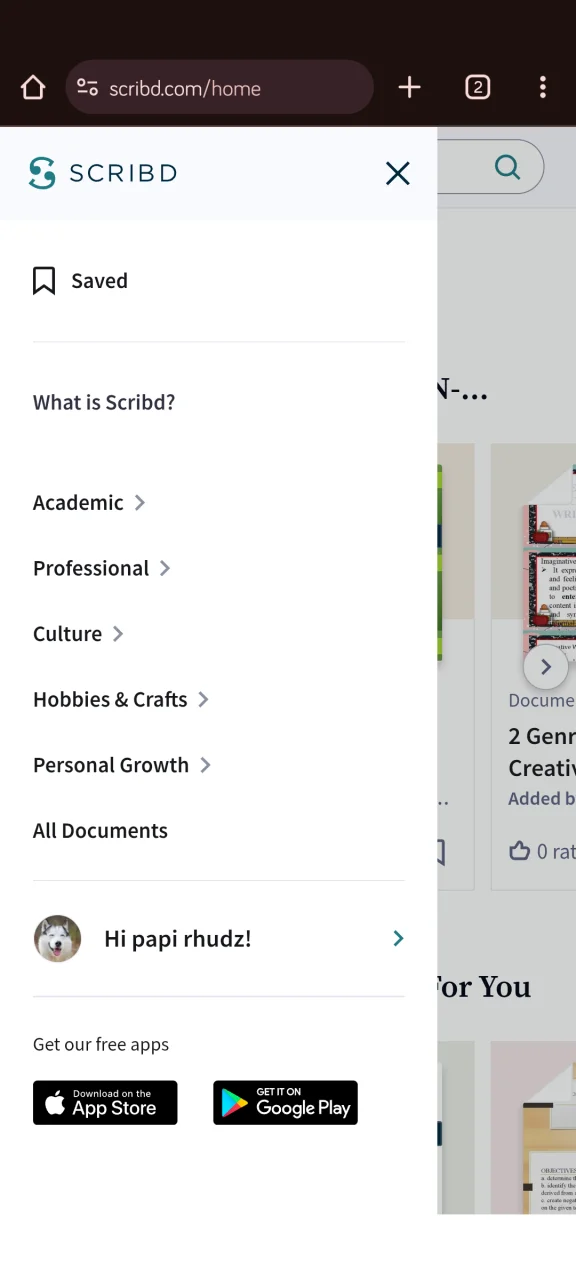Screen dimensions: 576x1280
Task: Tap the search magnifier icon
Action: pyautogui.click(x=508, y=167)
